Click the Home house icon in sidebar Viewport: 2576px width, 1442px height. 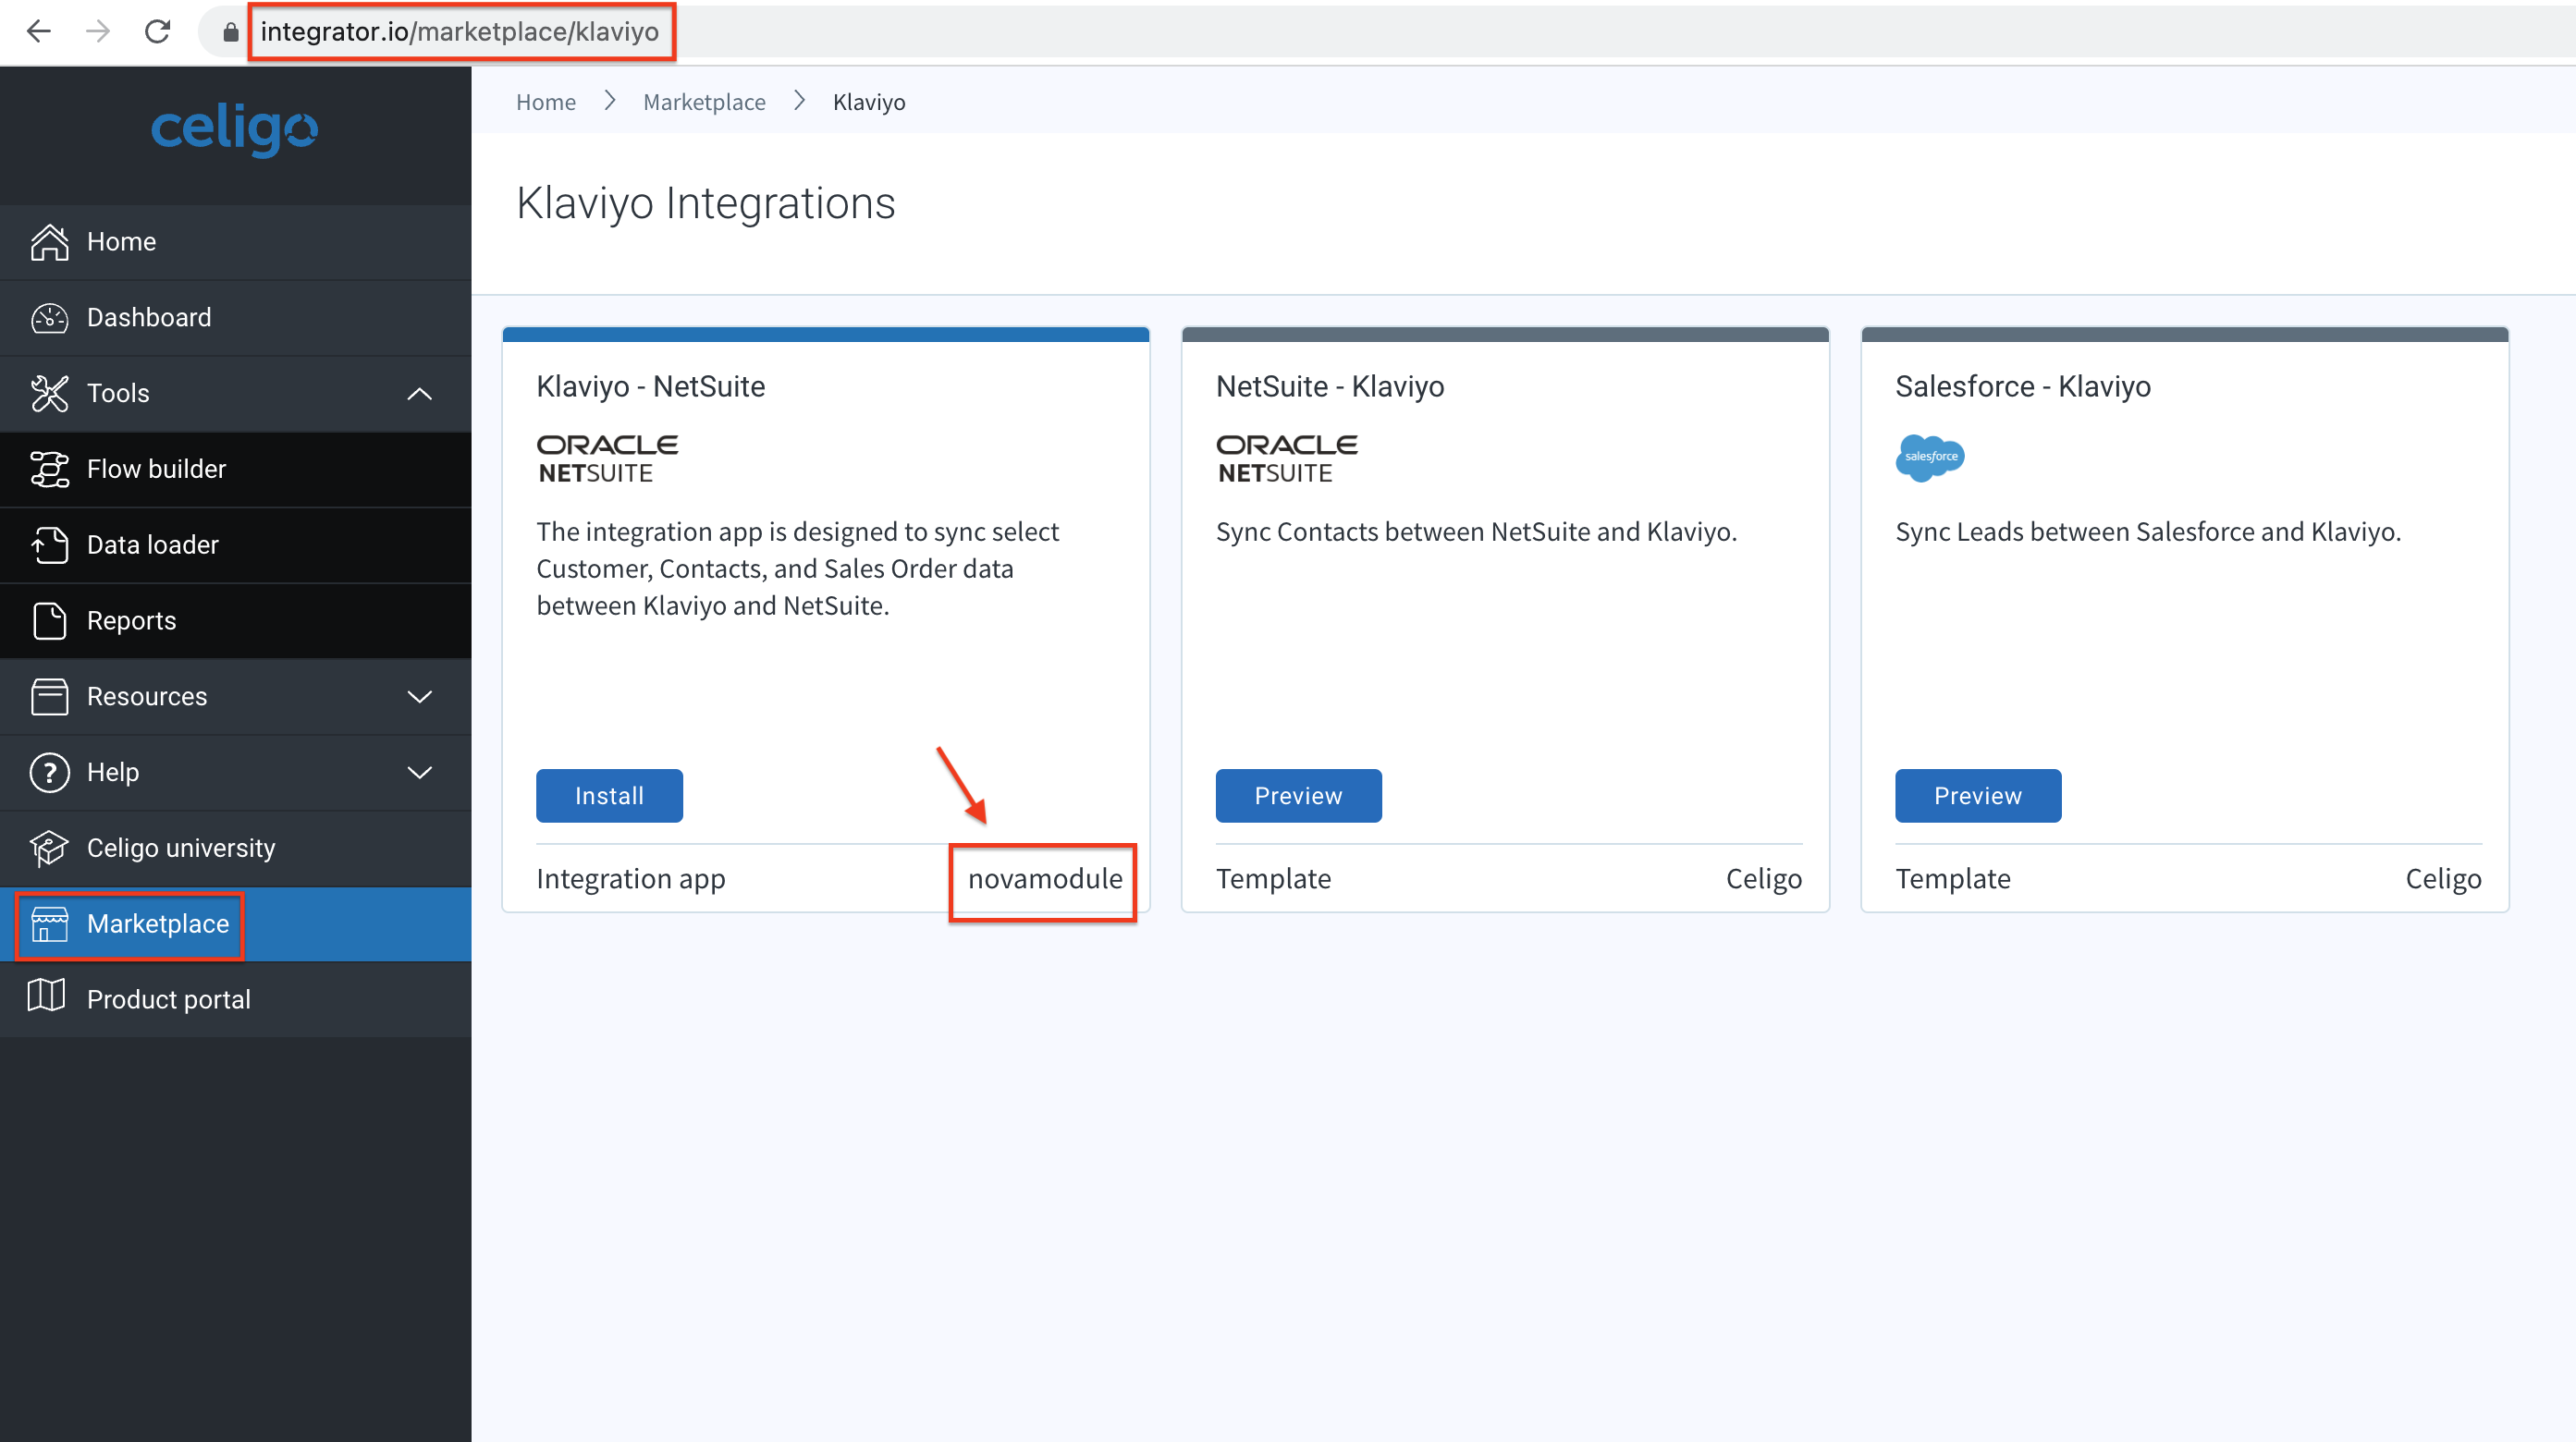pyautogui.click(x=49, y=242)
